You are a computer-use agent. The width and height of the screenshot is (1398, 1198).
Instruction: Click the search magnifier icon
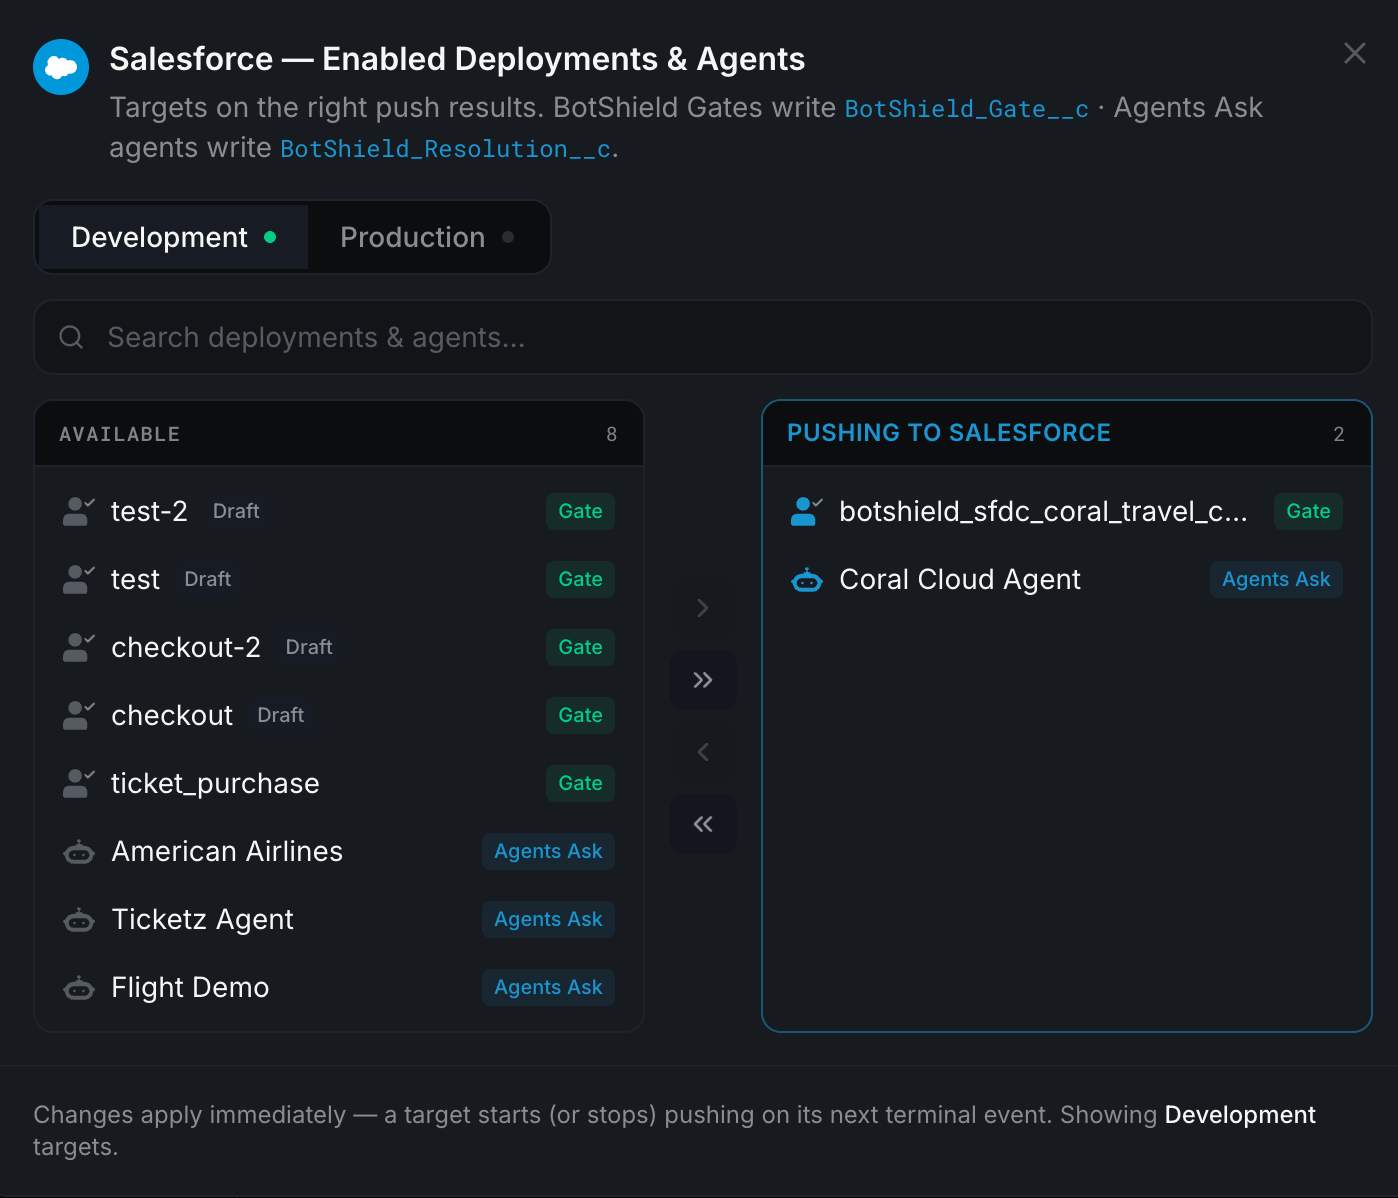71,337
